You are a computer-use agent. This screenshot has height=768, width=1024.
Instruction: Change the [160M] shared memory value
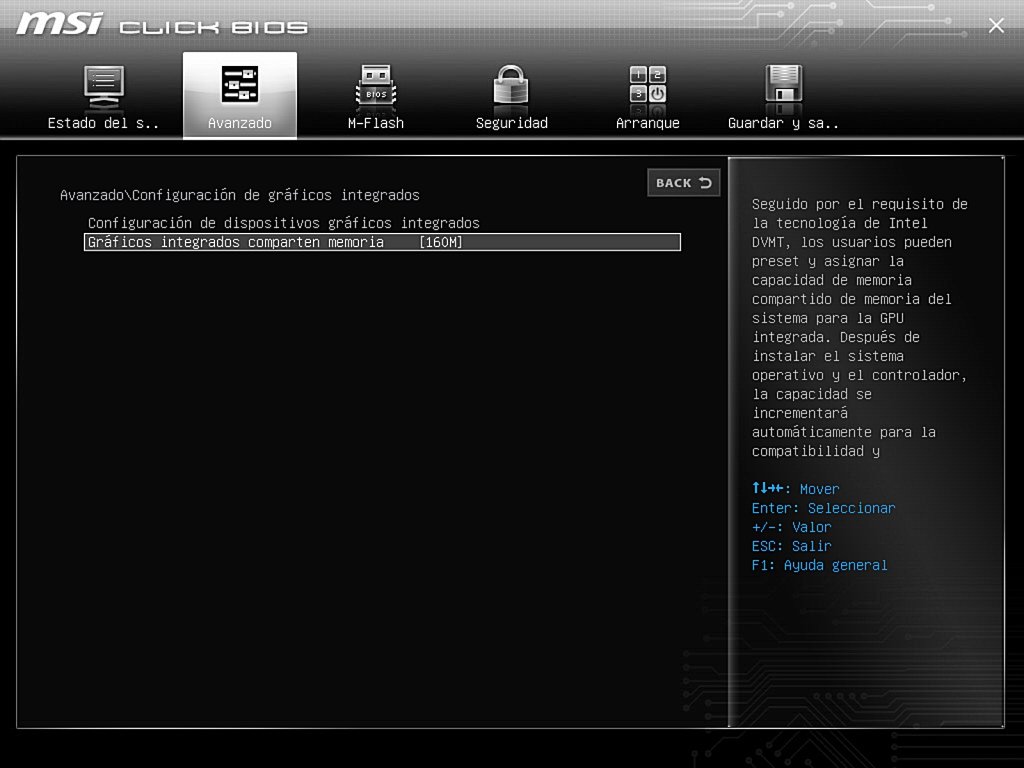tap(441, 242)
